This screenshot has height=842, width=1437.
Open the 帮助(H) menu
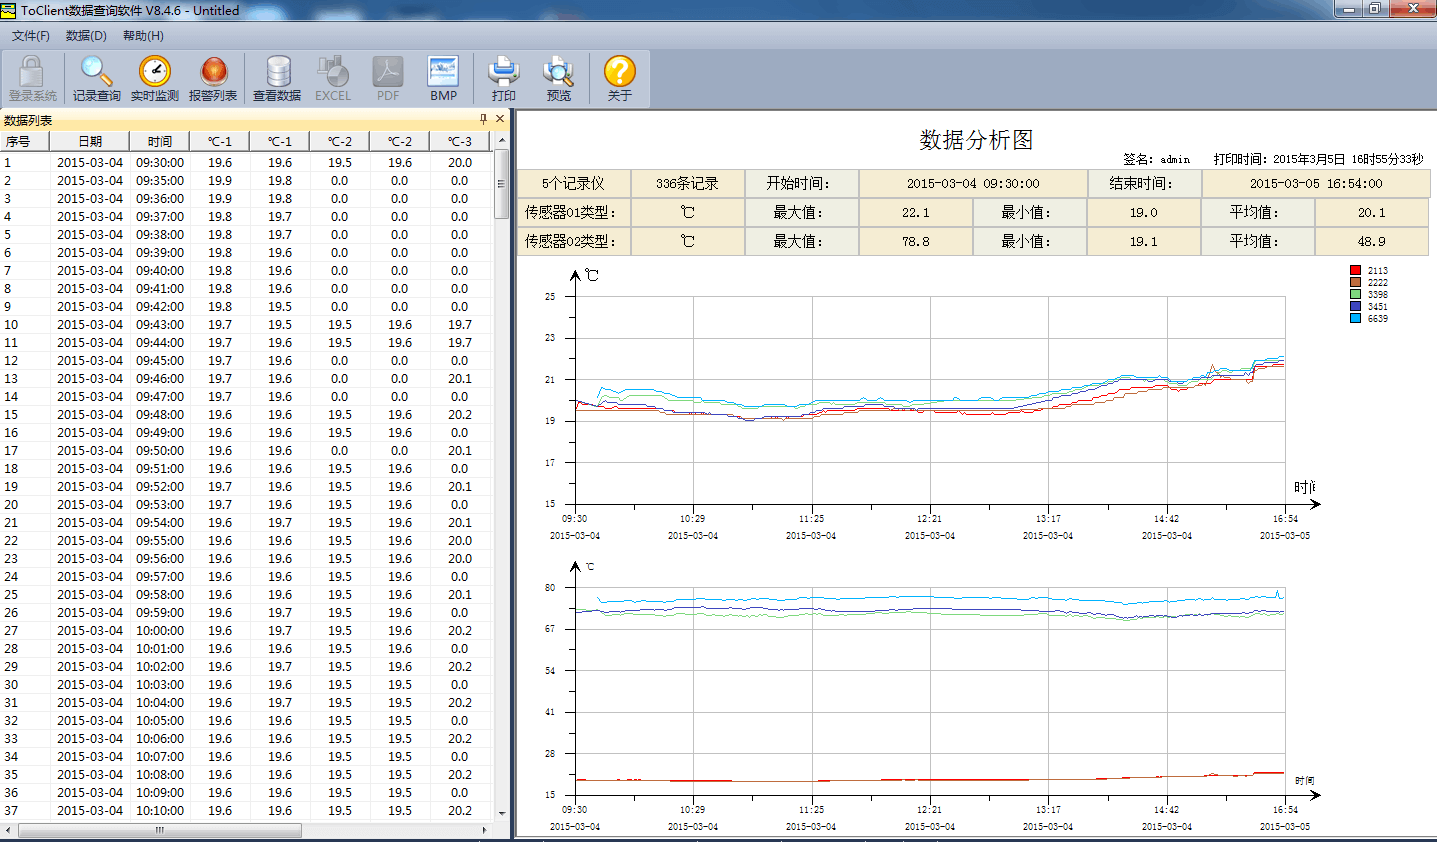(143, 36)
